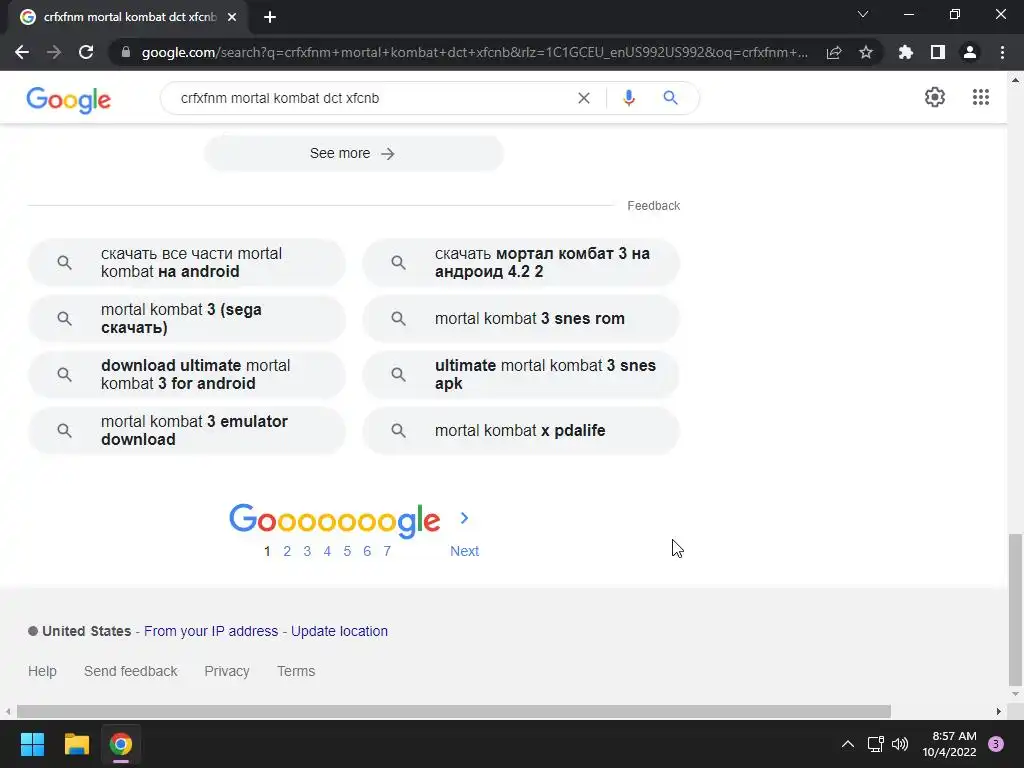Open new tab with plus button
Image resolution: width=1024 pixels, height=768 pixels.
coord(270,17)
